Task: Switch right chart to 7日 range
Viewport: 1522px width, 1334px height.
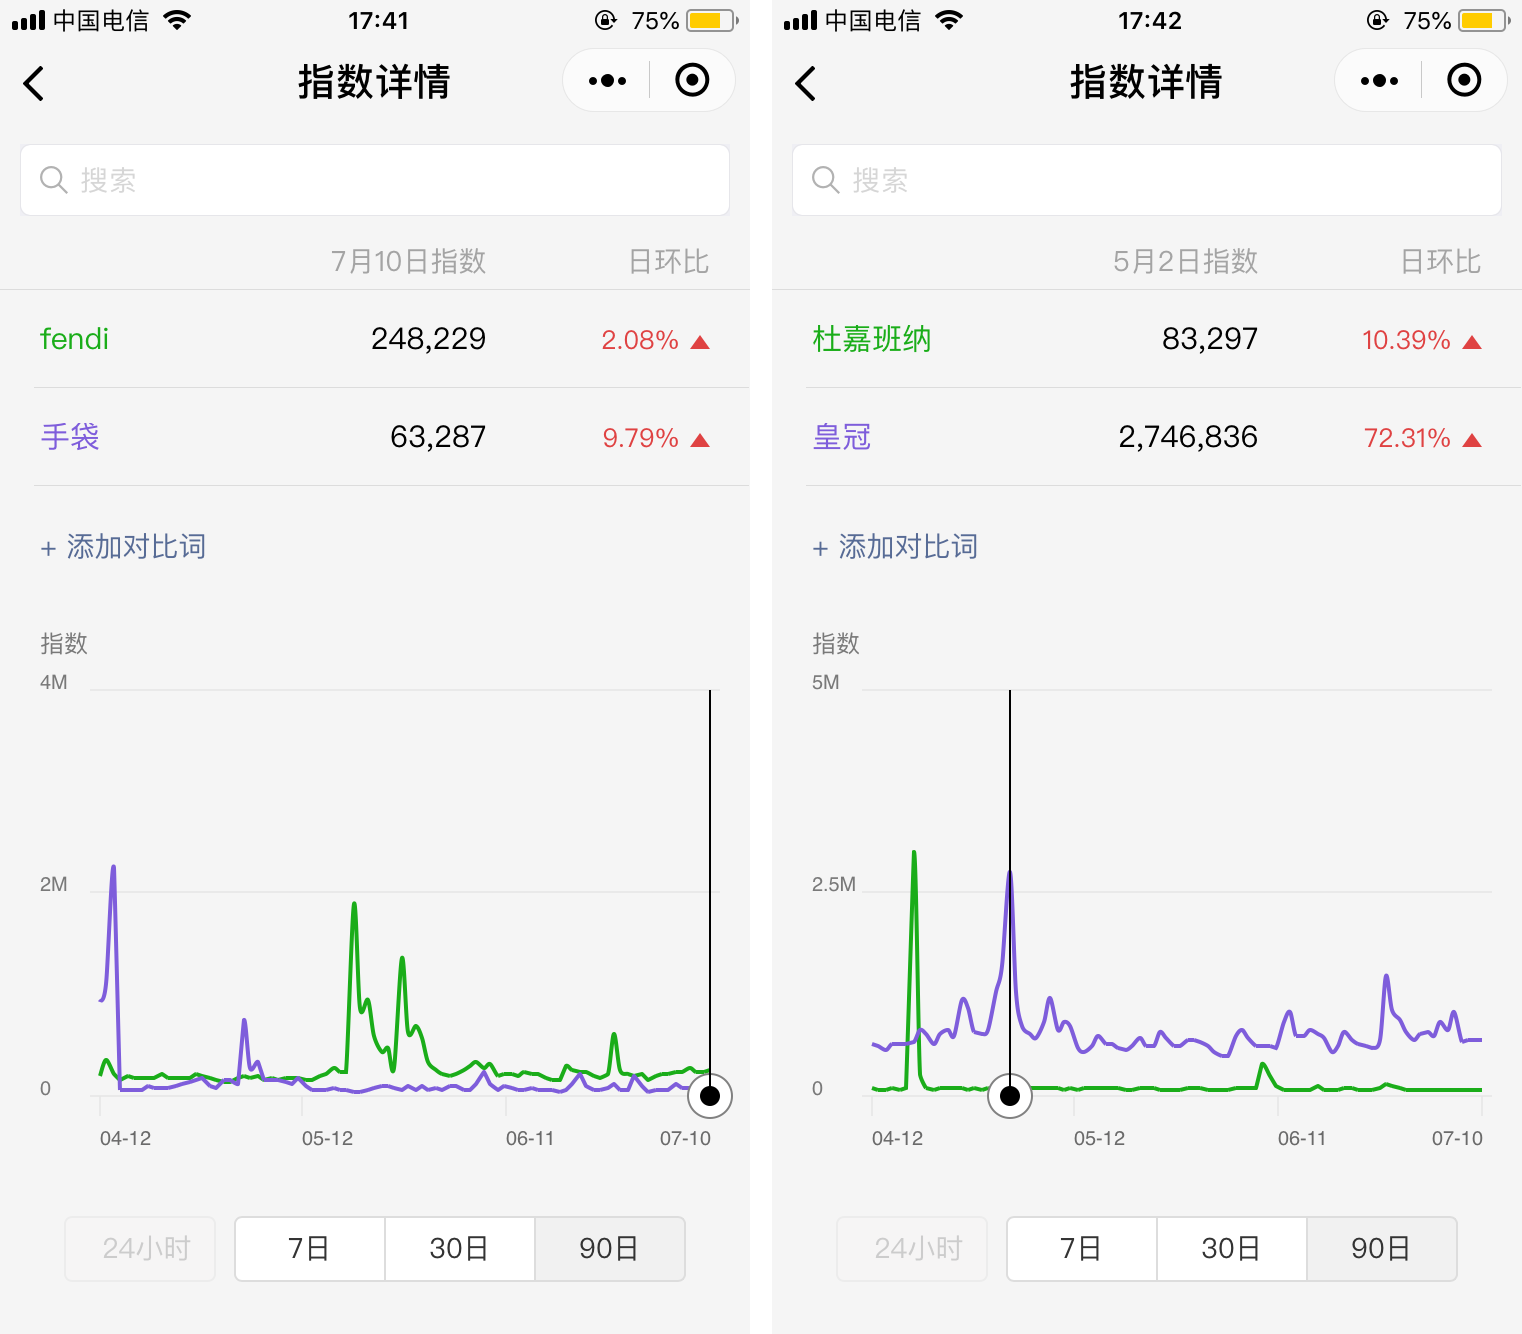Action: [x=1082, y=1249]
